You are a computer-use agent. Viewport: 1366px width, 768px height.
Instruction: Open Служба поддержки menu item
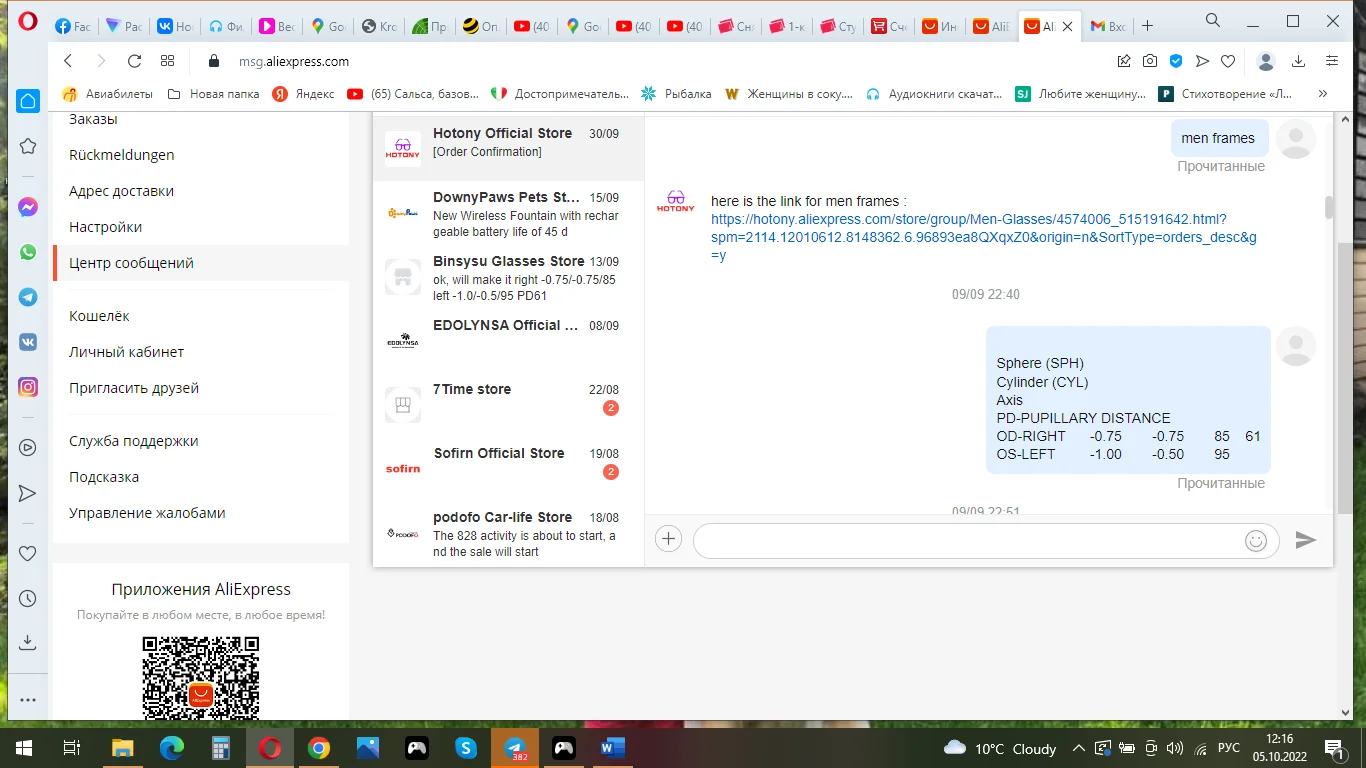(x=133, y=441)
